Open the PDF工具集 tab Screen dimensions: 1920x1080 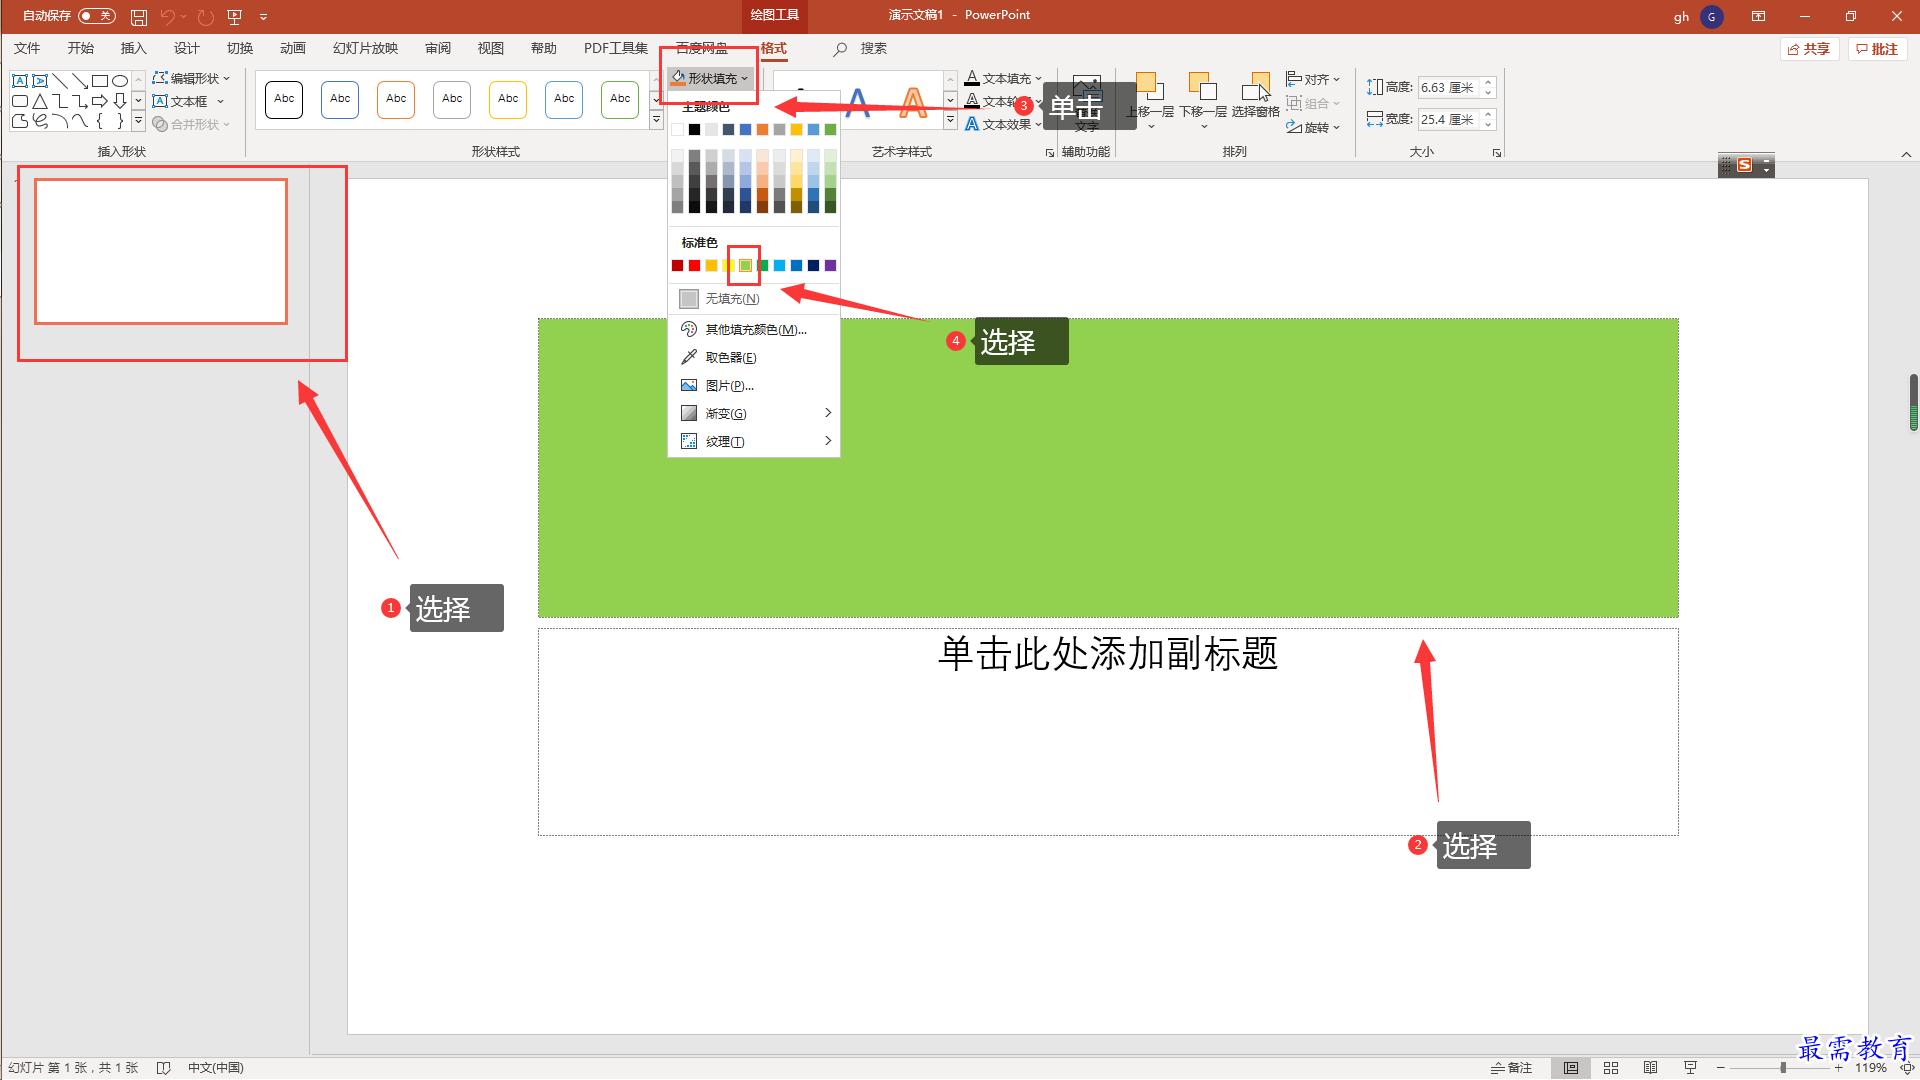[x=615, y=48]
